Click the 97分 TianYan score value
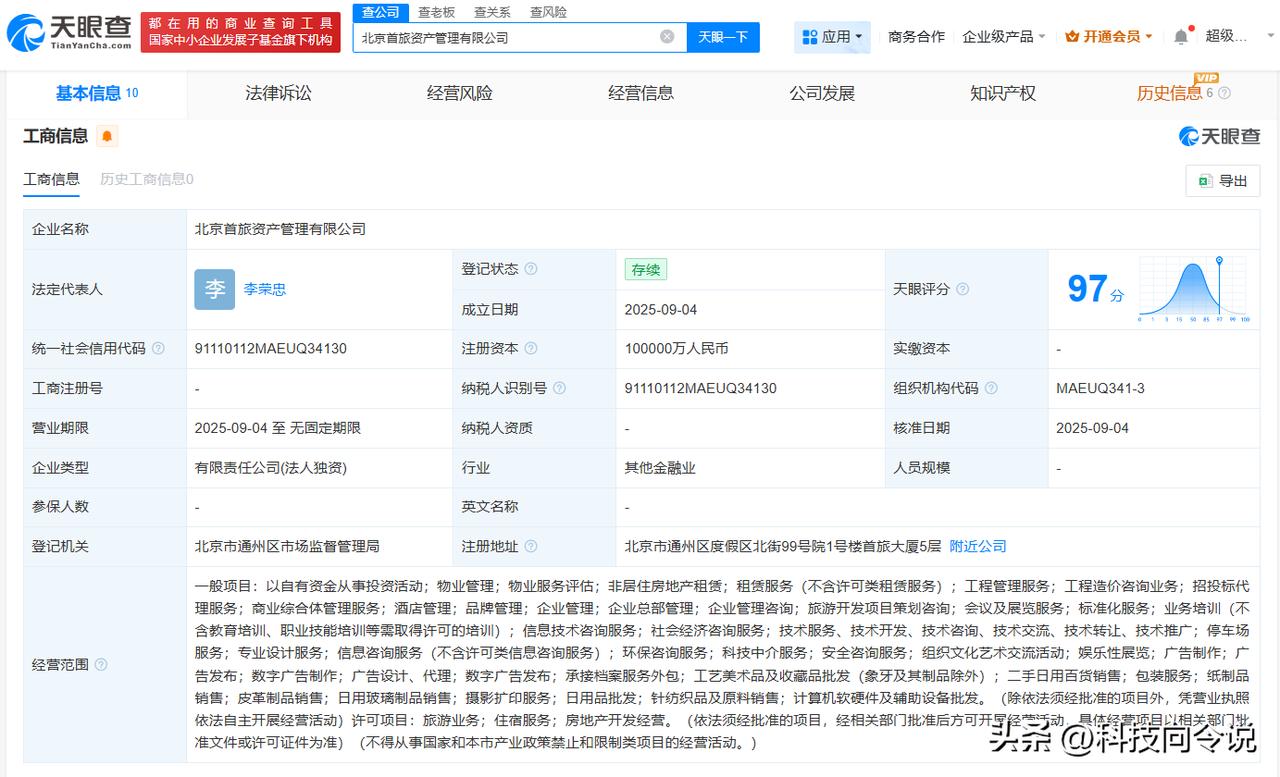The width and height of the screenshot is (1280, 777). tap(1095, 289)
